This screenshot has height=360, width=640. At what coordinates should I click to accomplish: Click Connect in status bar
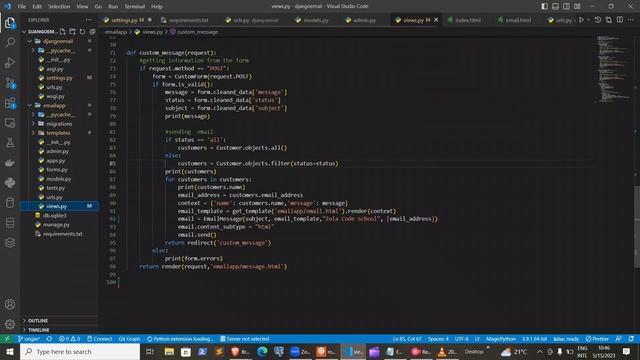click(100, 339)
